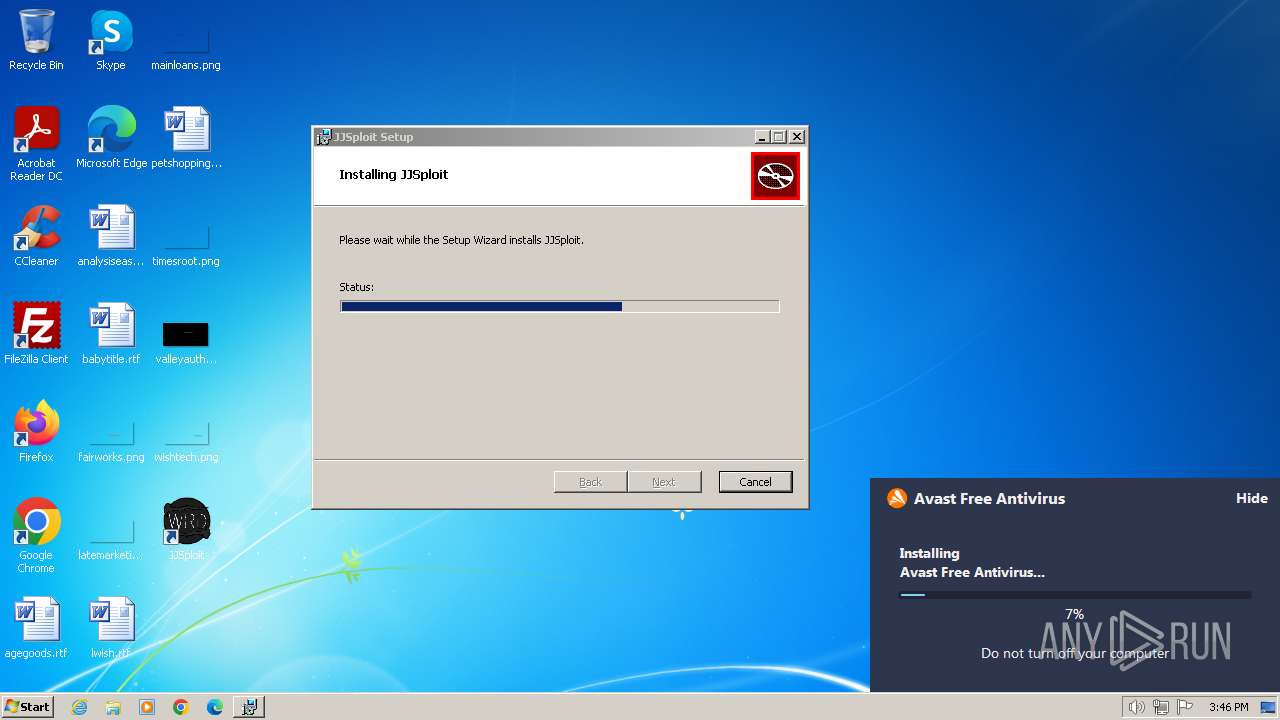
Task: Click the network tray icon
Action: (1161, 707)
